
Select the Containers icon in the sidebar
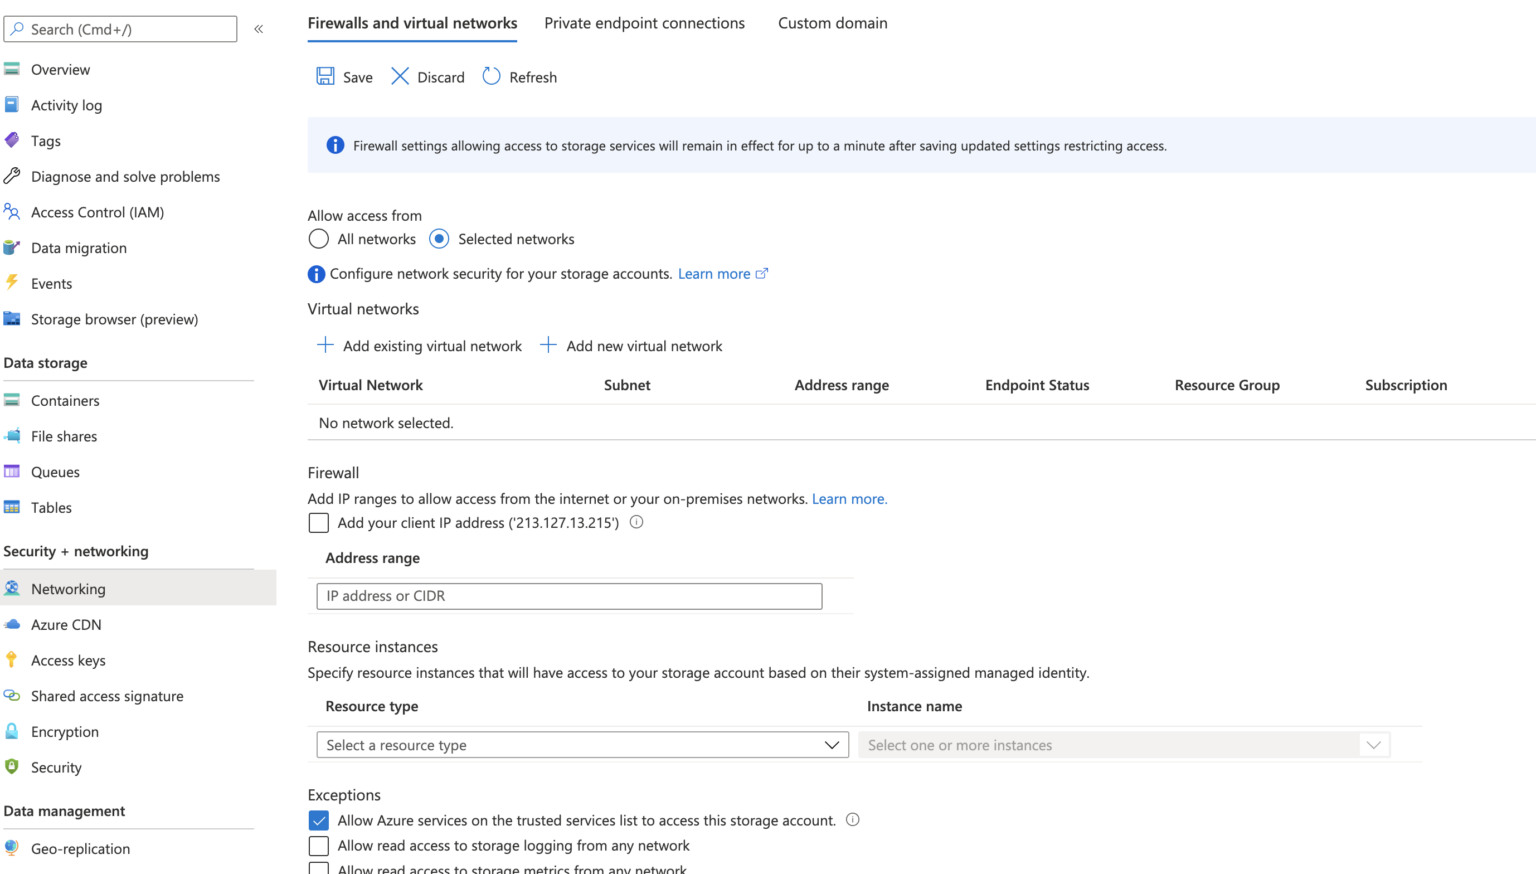(13, 400)
